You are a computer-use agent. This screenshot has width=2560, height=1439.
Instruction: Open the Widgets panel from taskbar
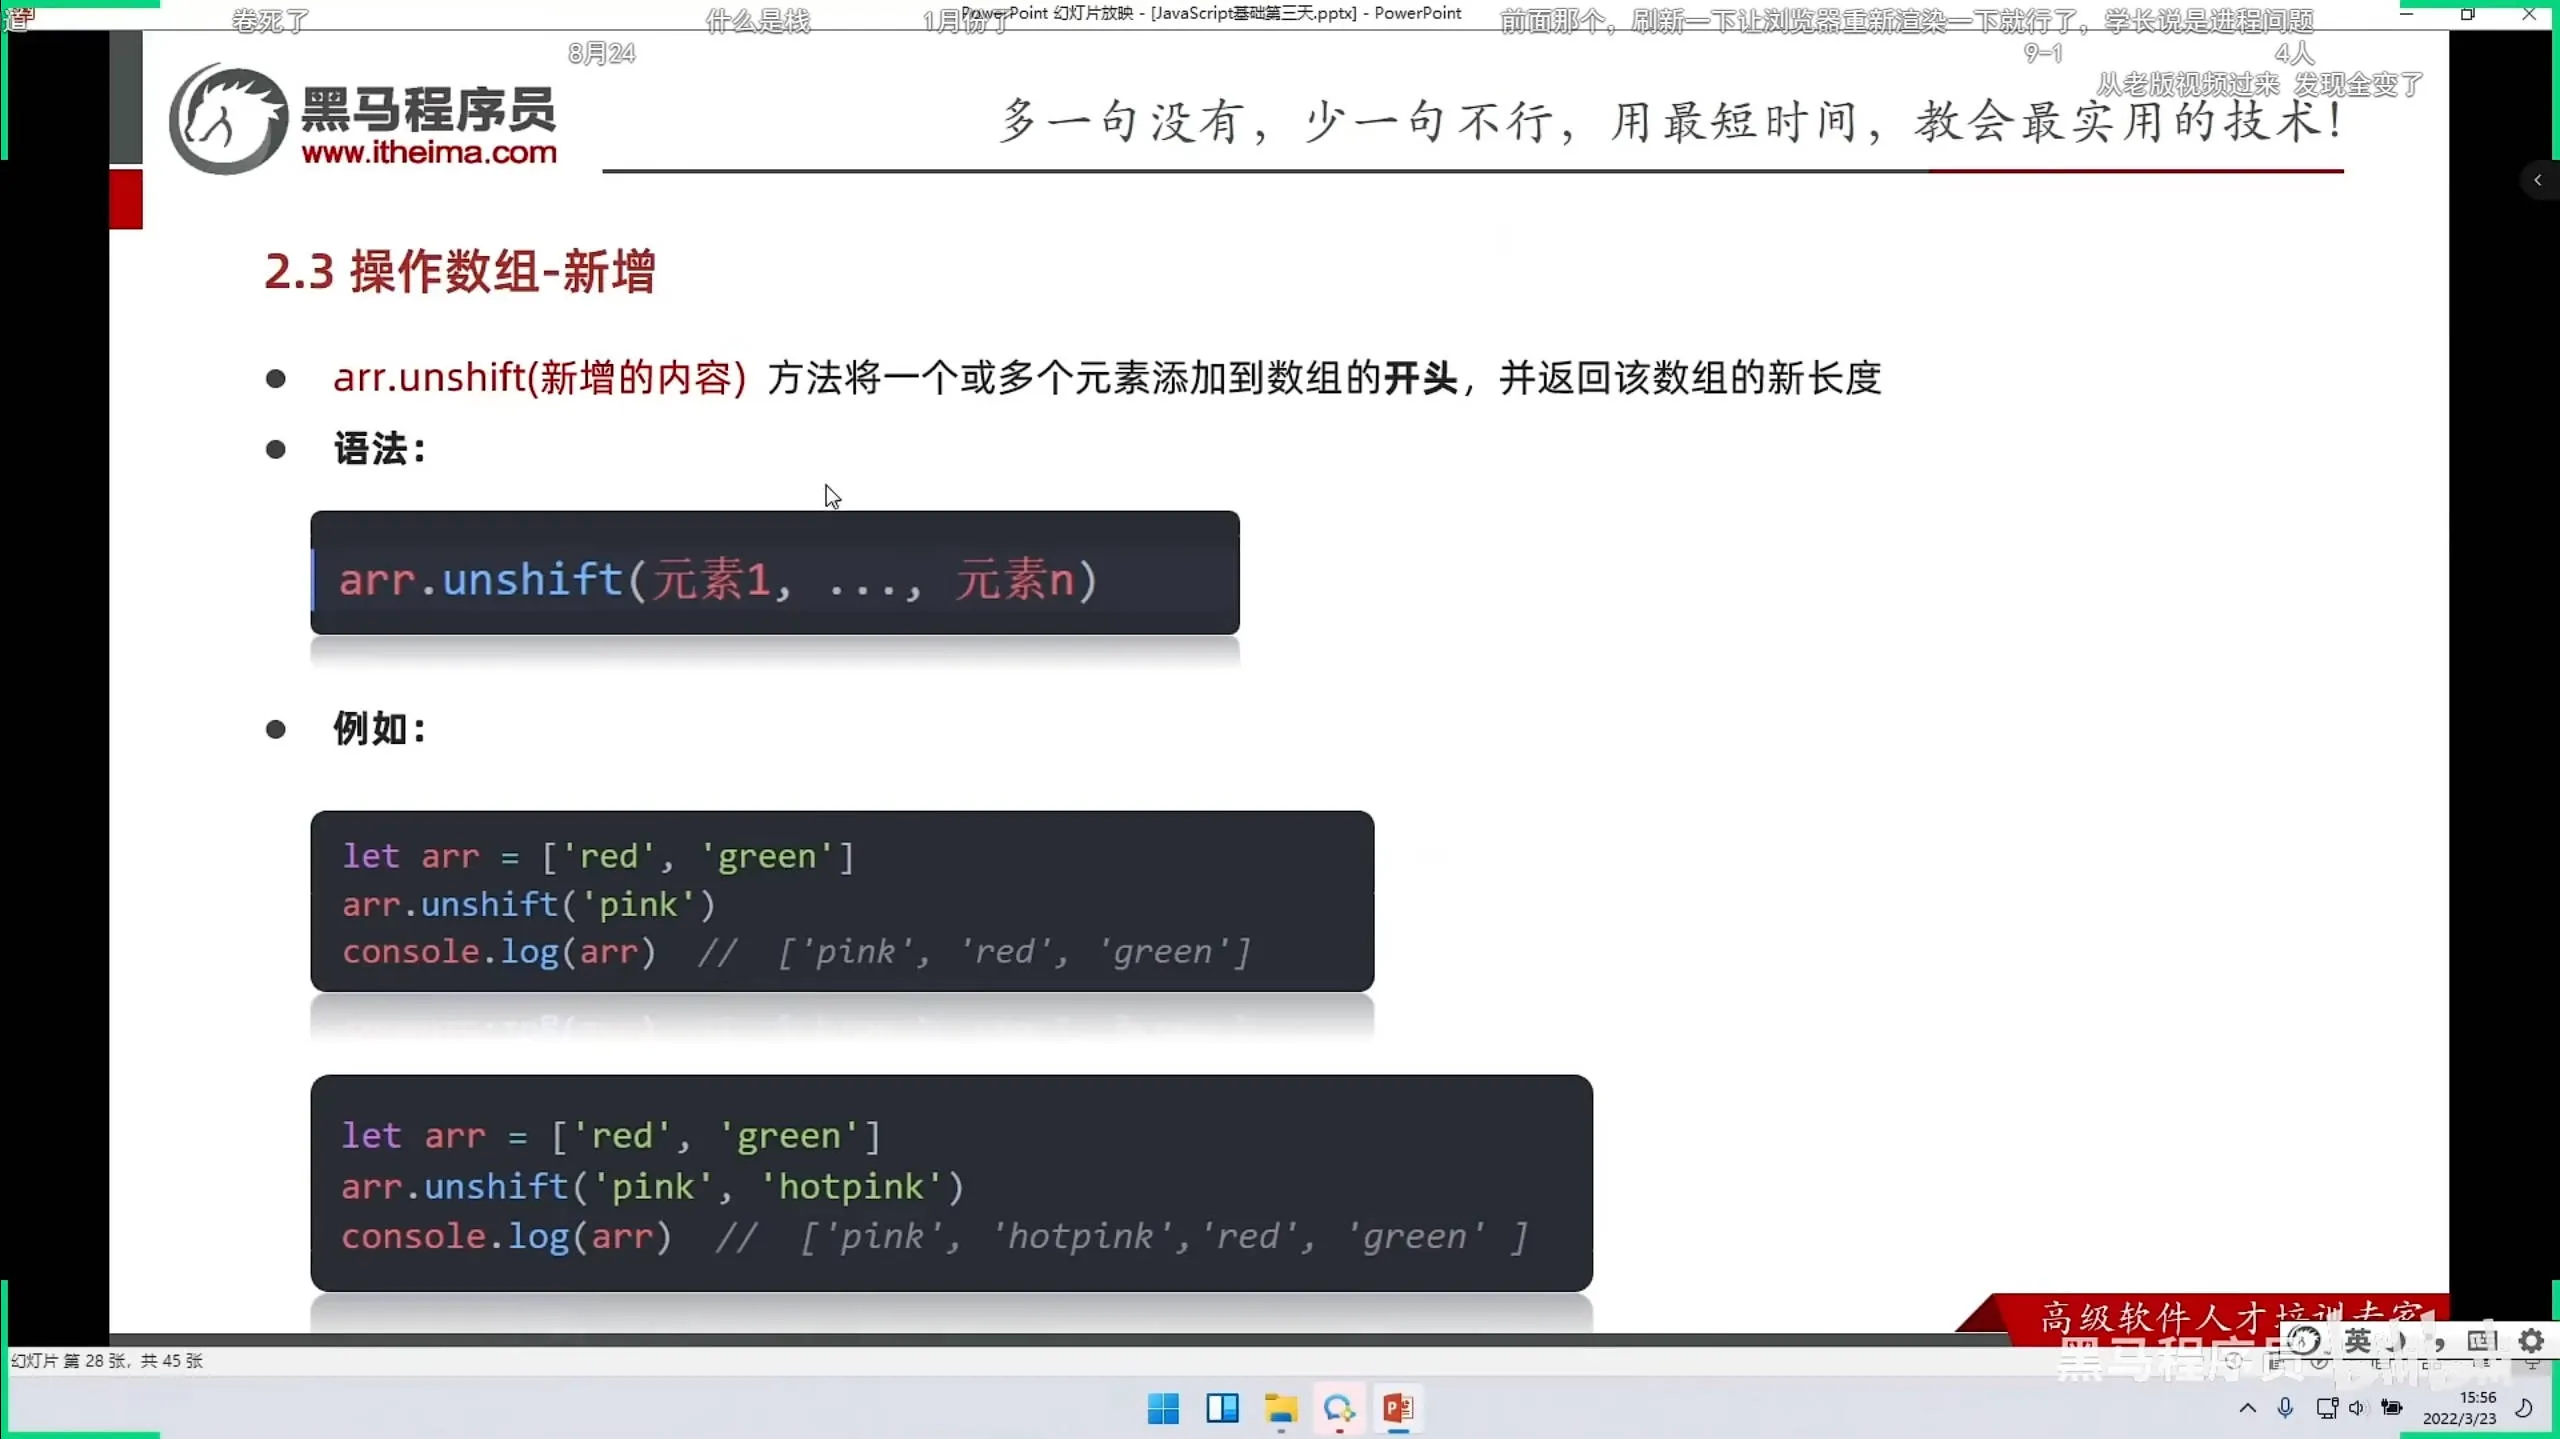(x=1222, y=1408)
